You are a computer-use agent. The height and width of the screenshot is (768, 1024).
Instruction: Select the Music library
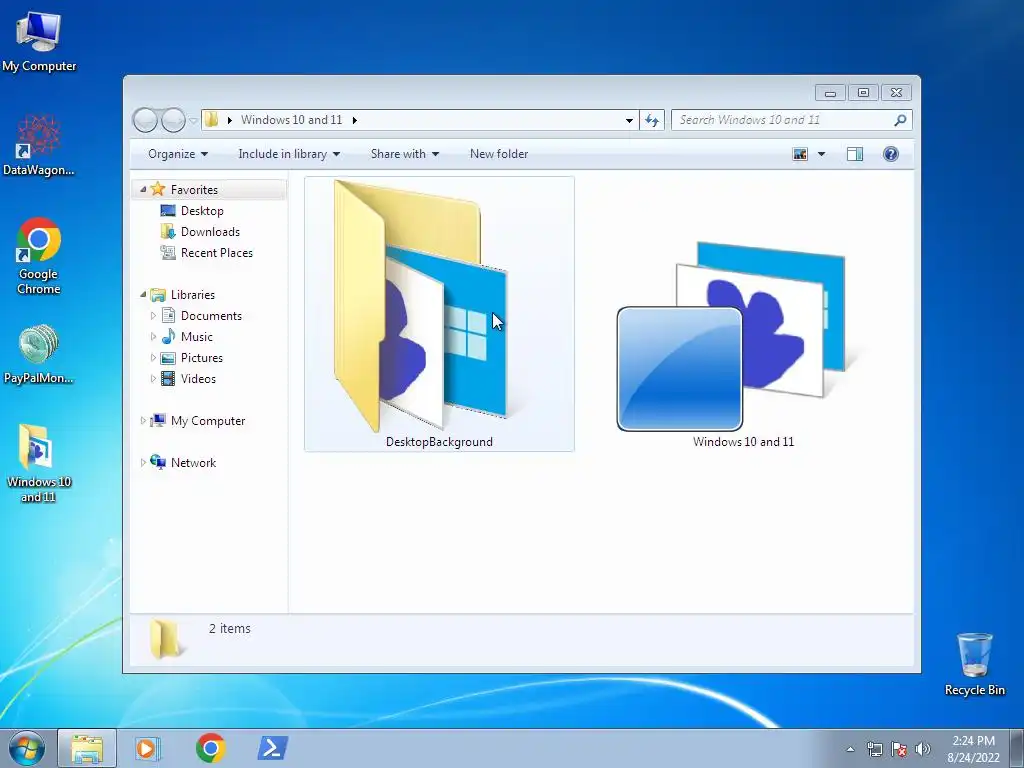197,337
